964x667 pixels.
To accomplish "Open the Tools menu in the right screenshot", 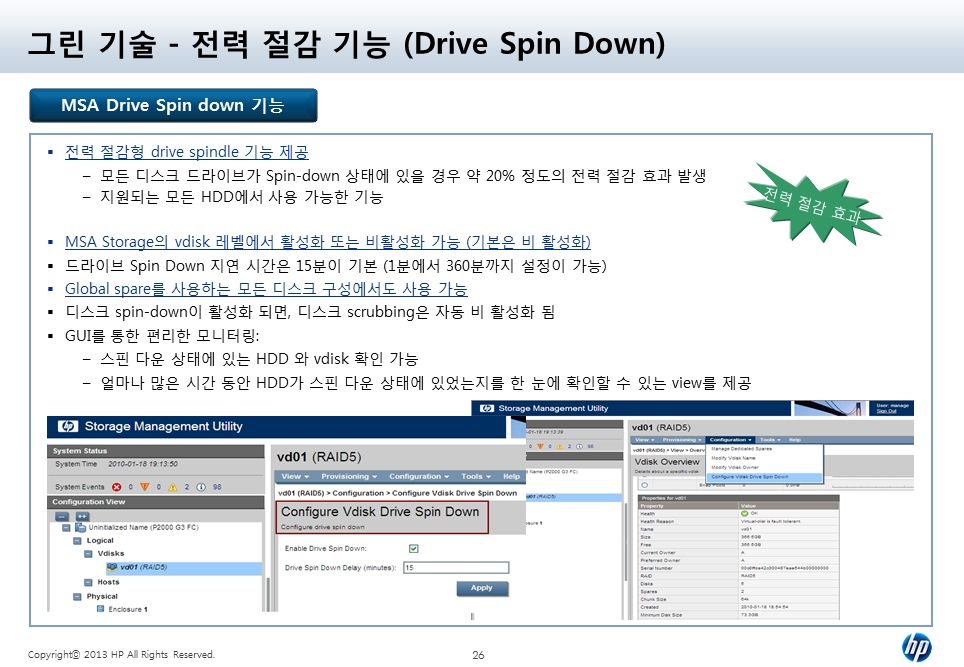I will pyautogui.click(x=770, y=440).
